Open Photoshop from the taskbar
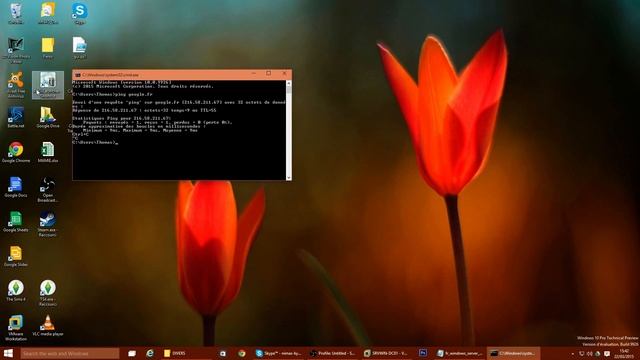Viewport: 640px width, 360px height. (423, 353)
